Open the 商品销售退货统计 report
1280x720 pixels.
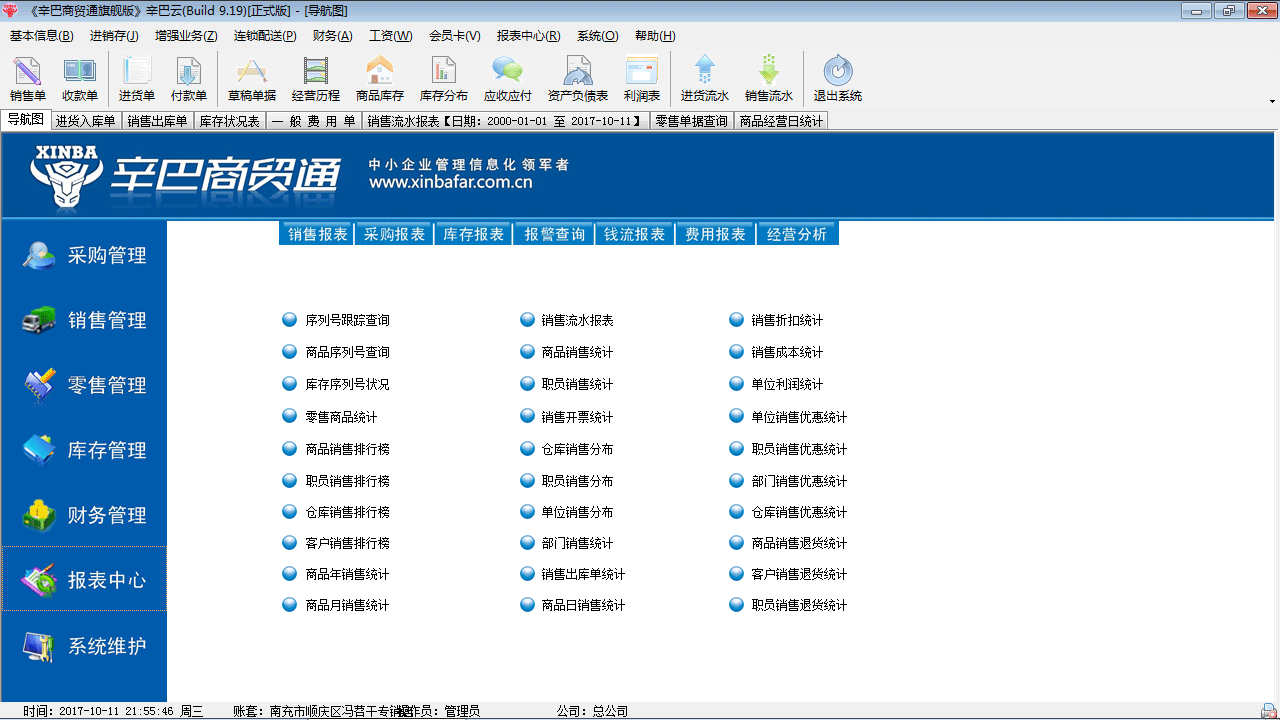[799, 543]
